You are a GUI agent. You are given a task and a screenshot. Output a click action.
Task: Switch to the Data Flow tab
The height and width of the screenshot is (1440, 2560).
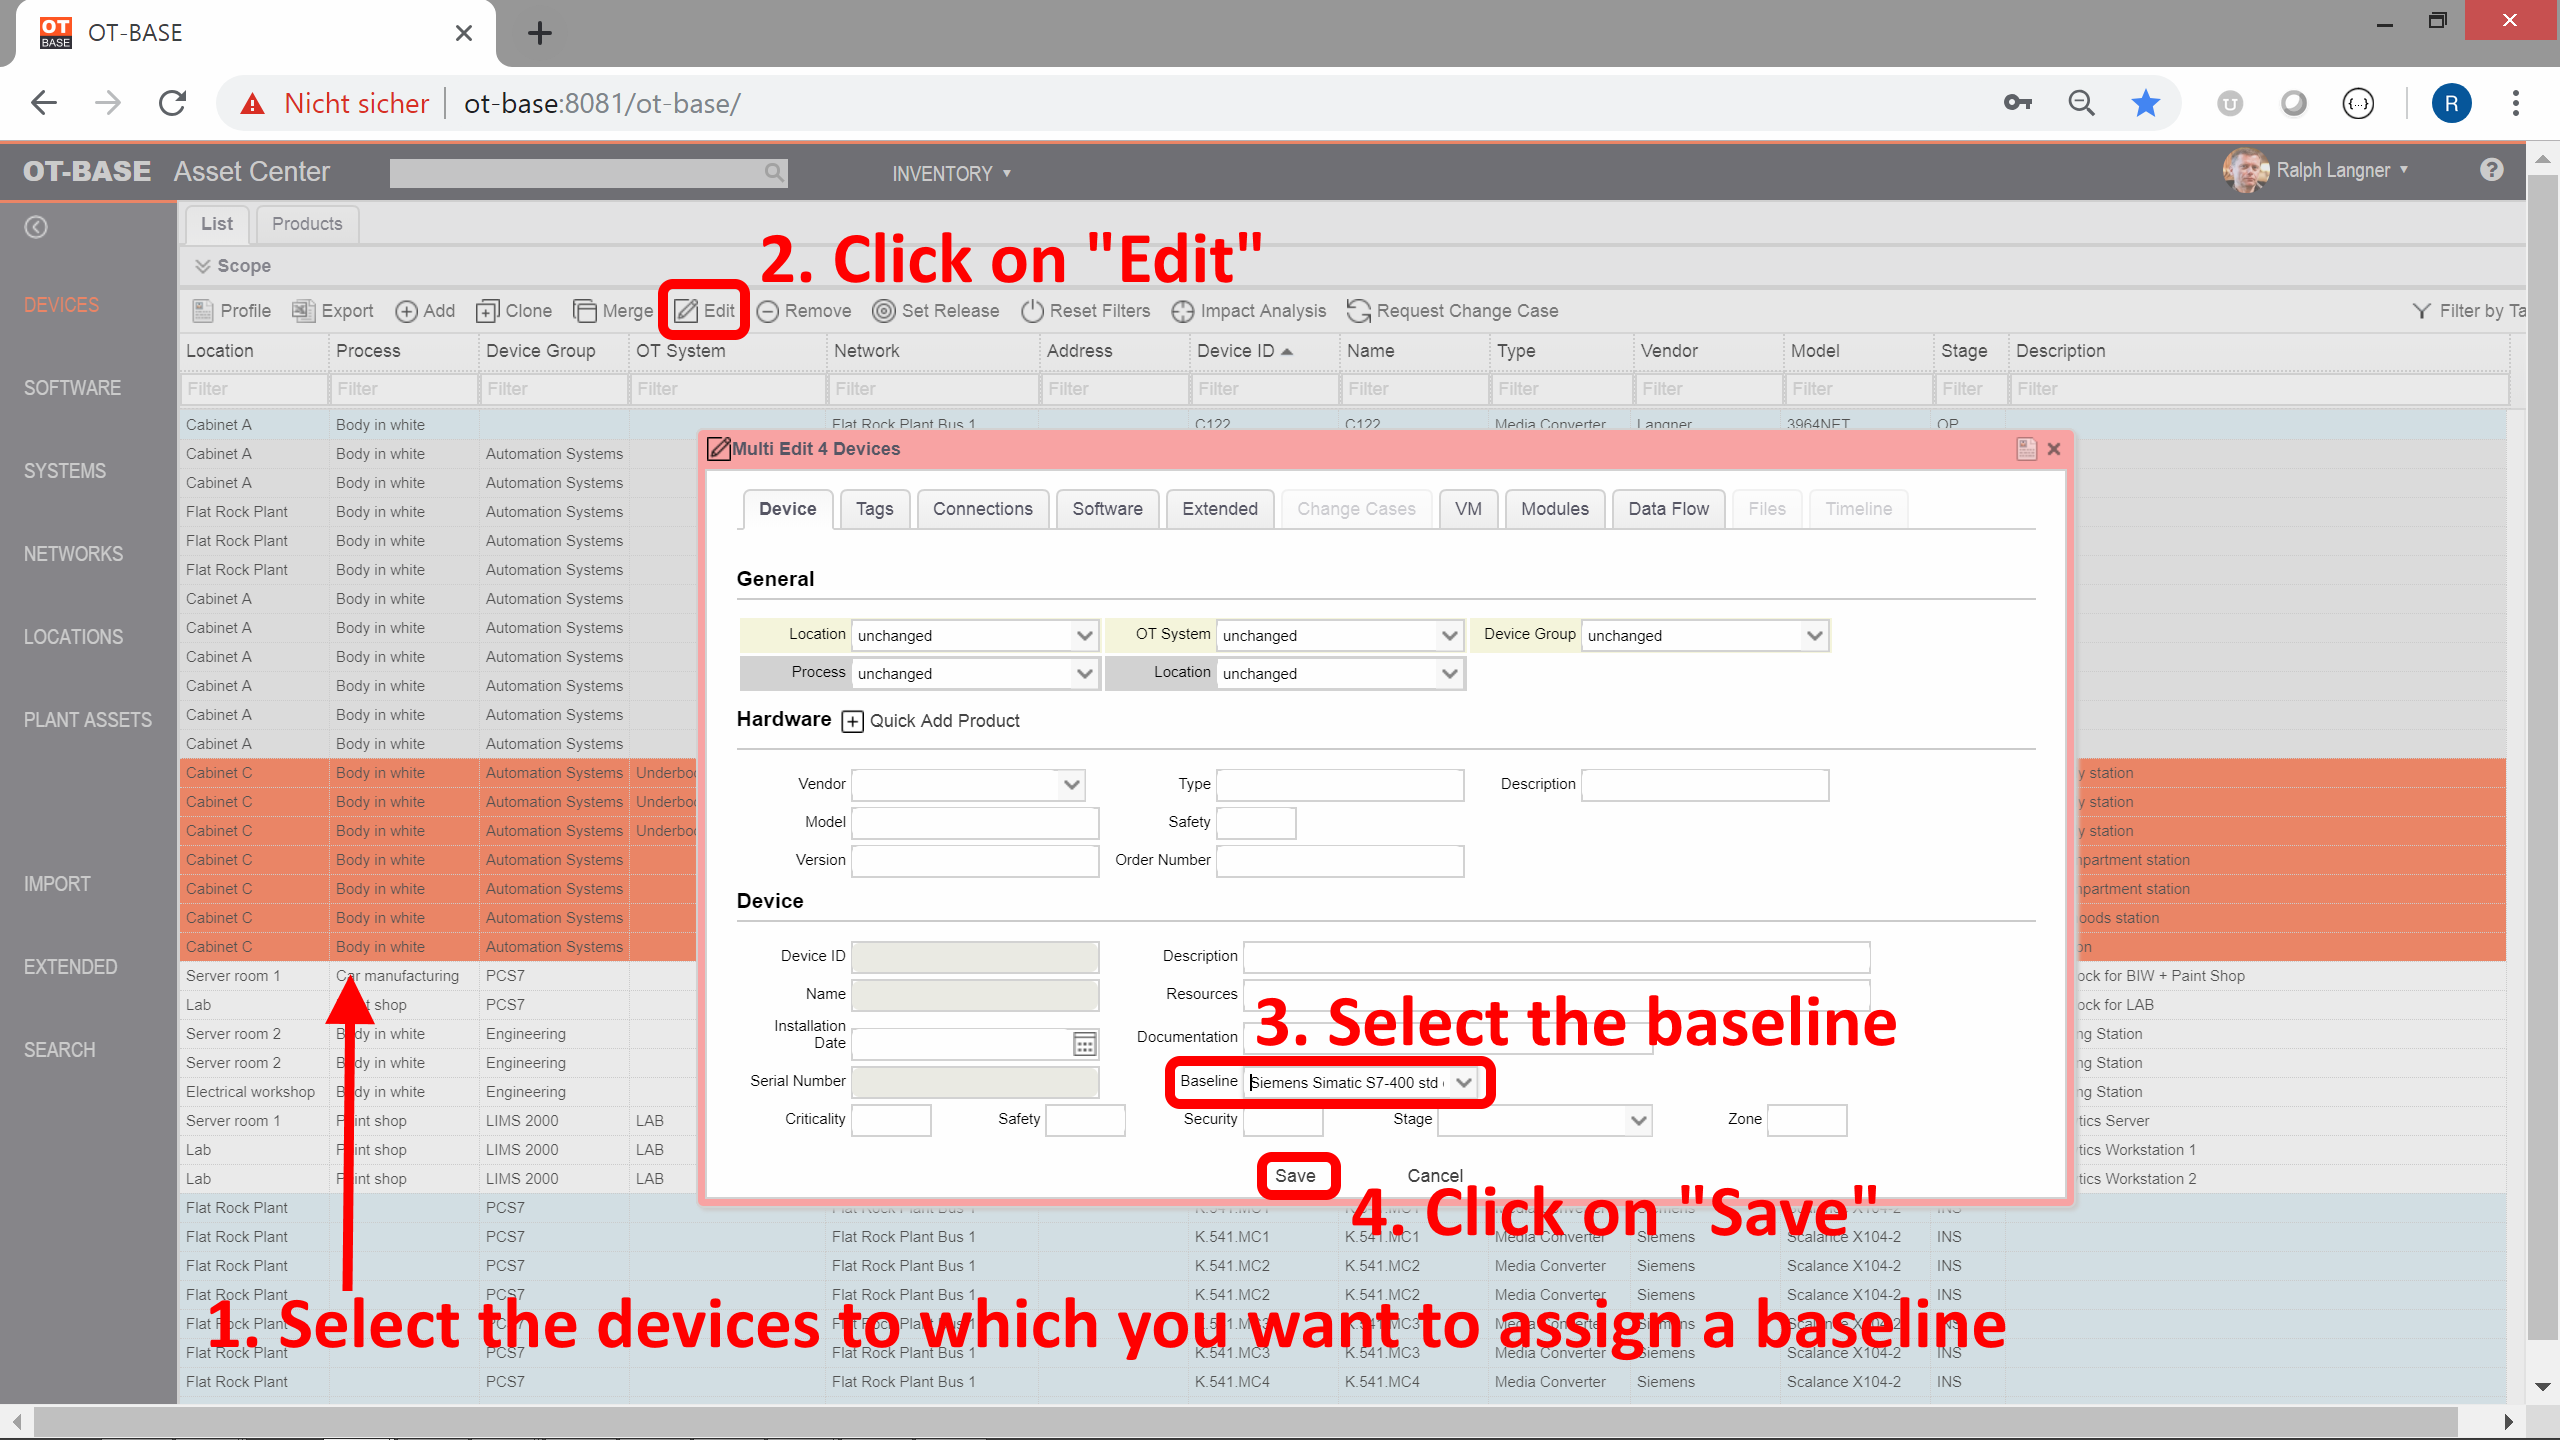coord(1668,509)
